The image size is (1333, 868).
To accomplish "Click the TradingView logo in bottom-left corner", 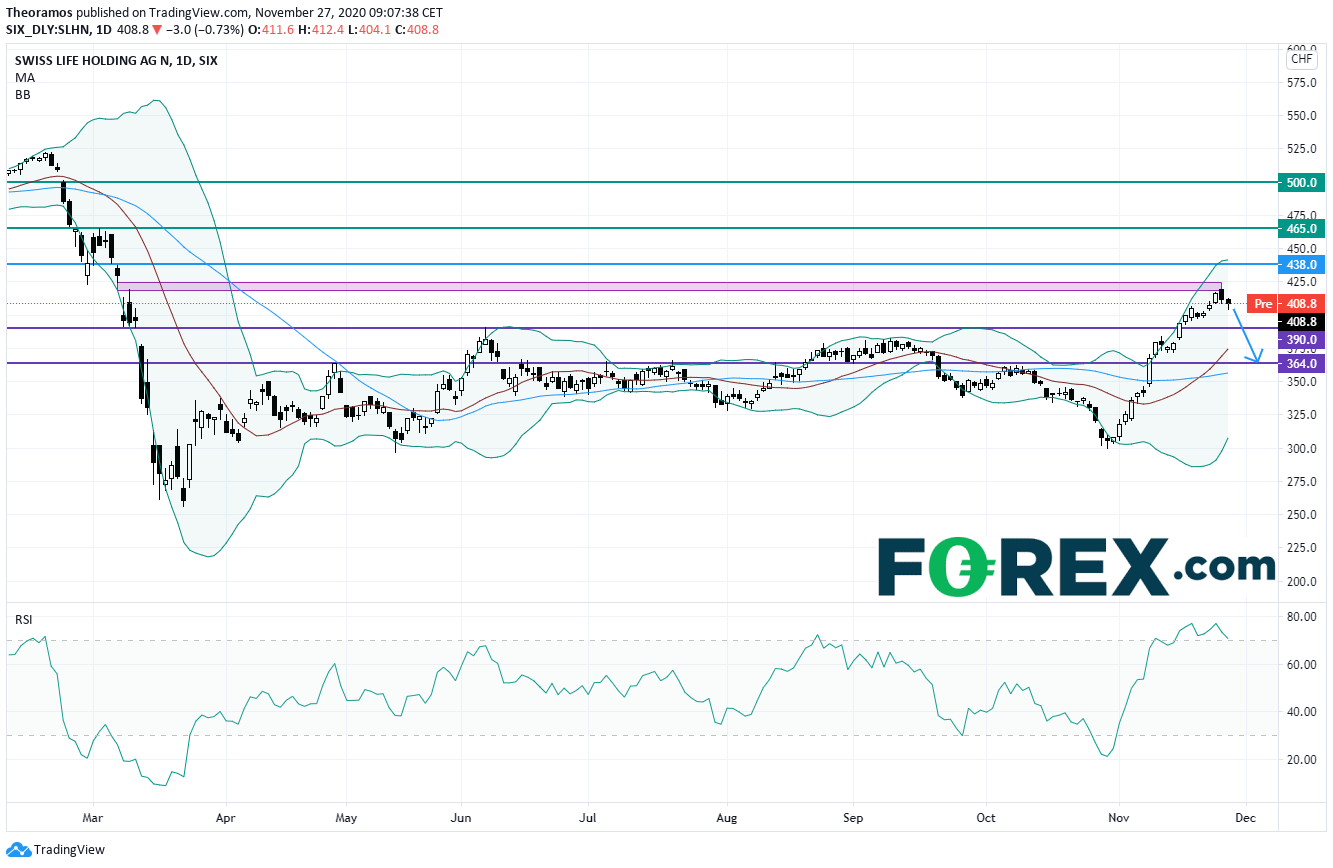I will click(50, 850).
